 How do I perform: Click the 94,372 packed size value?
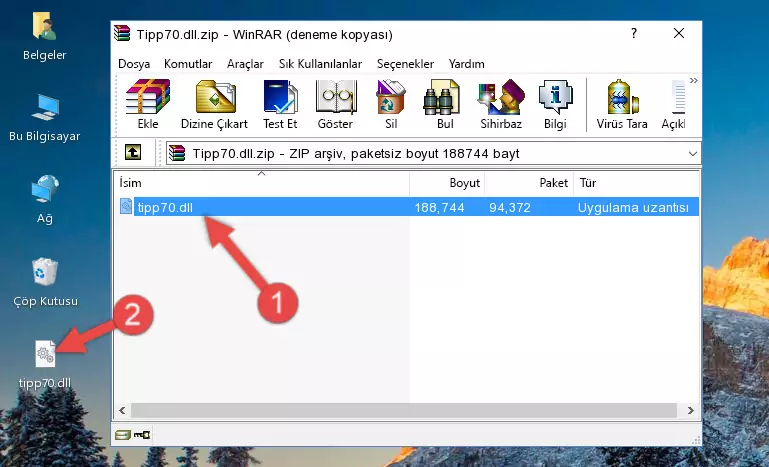pyautogui.click(x=510, y=208)
